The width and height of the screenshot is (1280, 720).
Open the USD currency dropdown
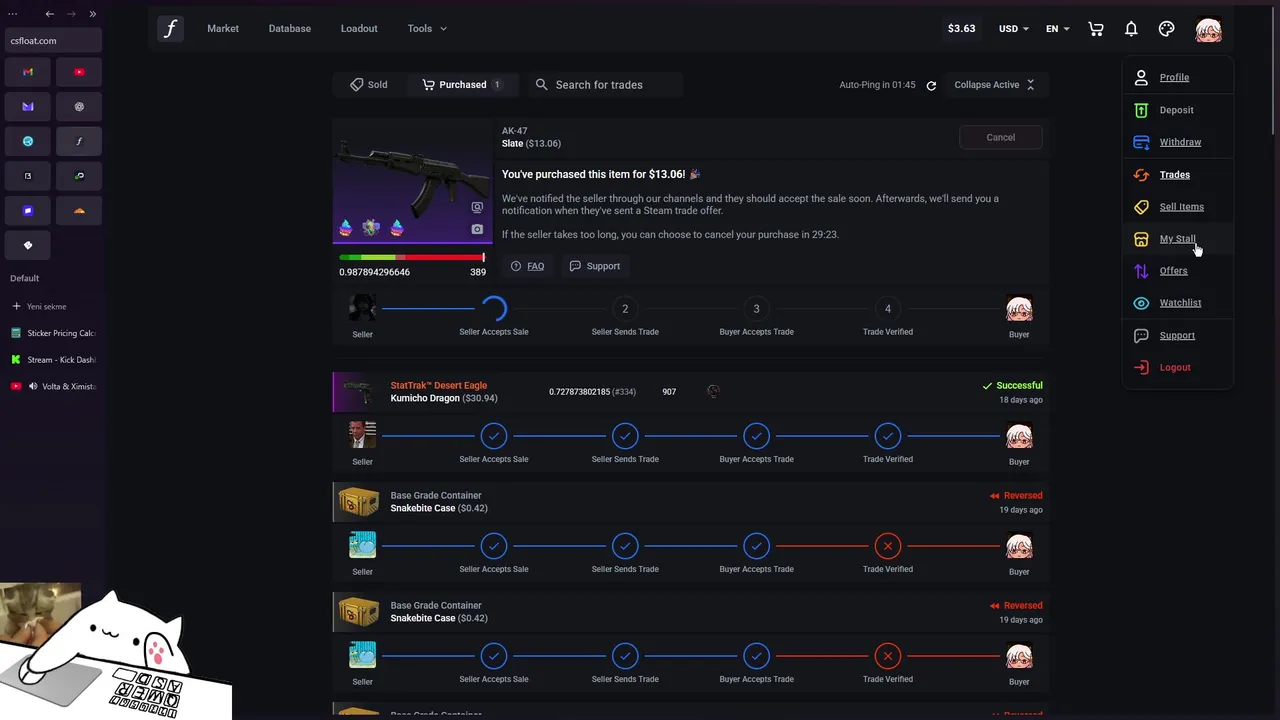coord(1013,29)
